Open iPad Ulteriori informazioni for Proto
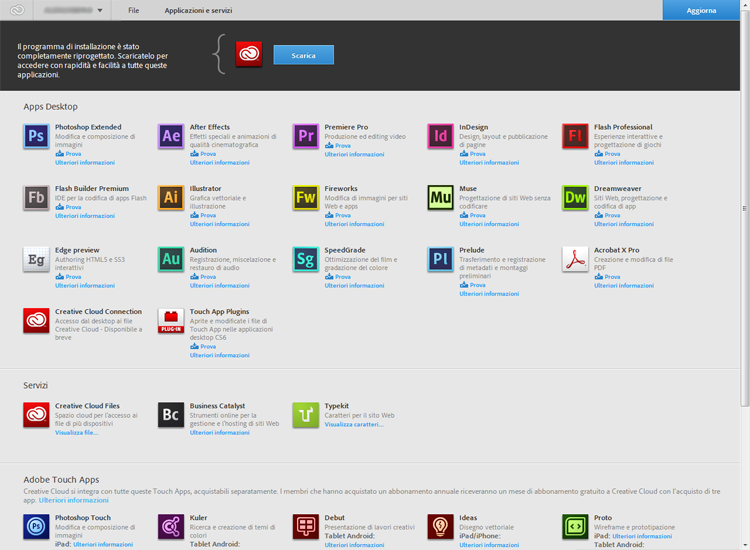The image size is (750, 550). coord(642,536)
